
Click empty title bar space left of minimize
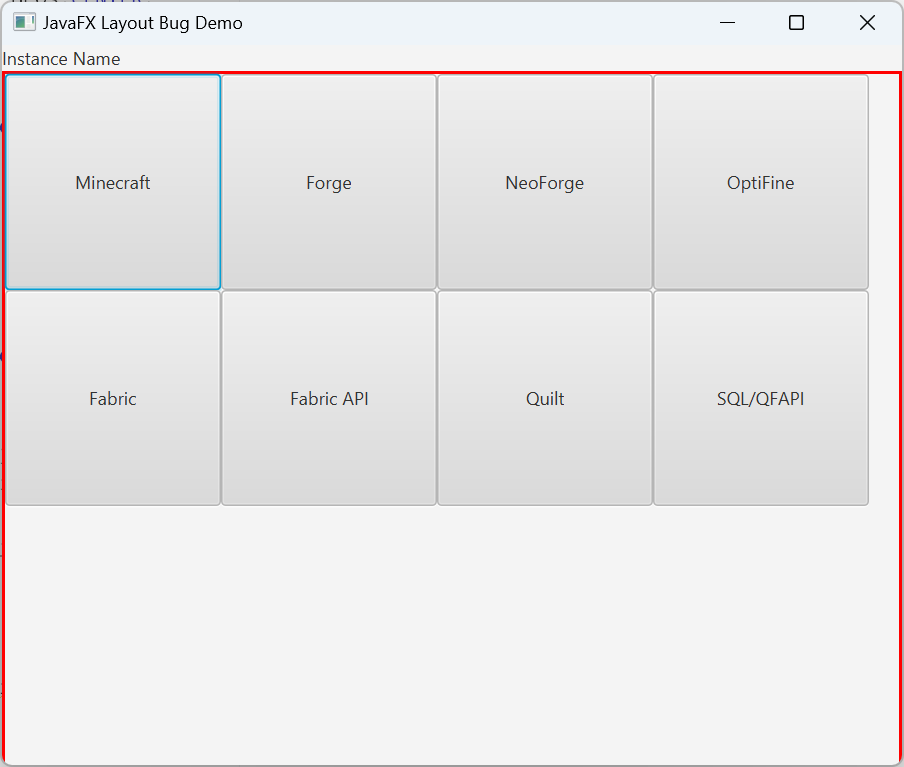[x=480, y=22]
